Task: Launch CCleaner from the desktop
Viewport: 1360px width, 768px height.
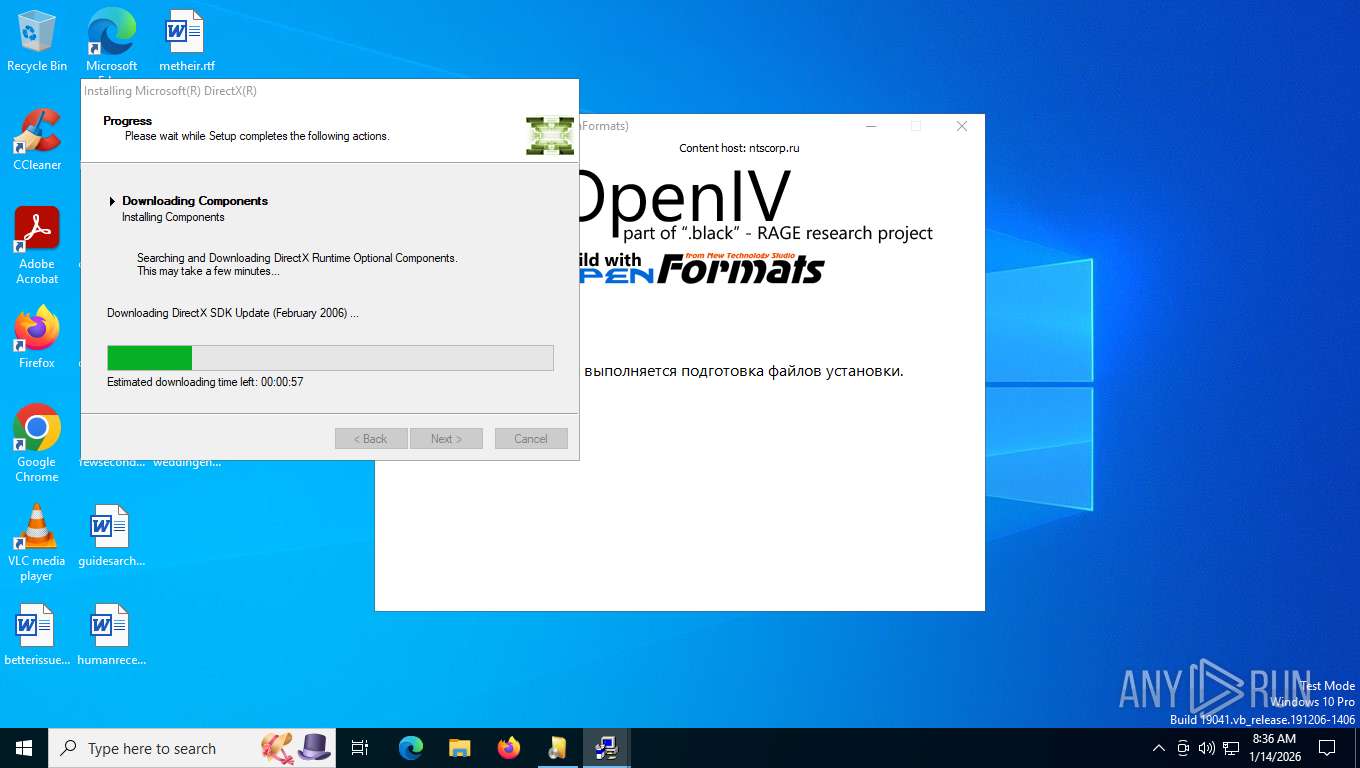Action: pos(37,140)
